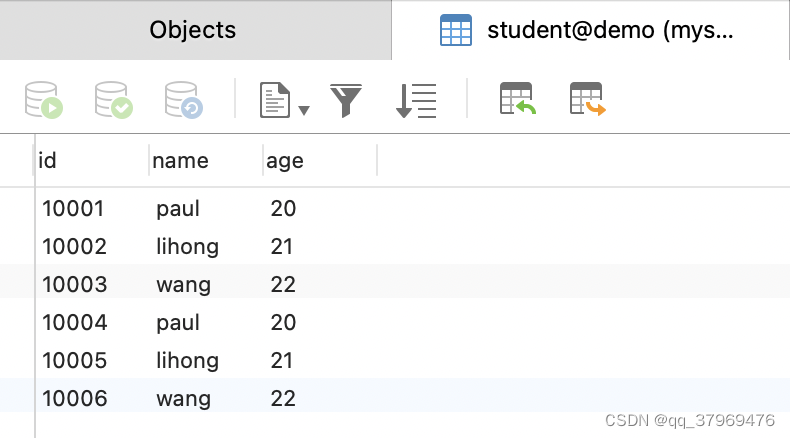Click name wang in row 10006
The width and height of the screenshot is (790, 438).
(183, 399)
